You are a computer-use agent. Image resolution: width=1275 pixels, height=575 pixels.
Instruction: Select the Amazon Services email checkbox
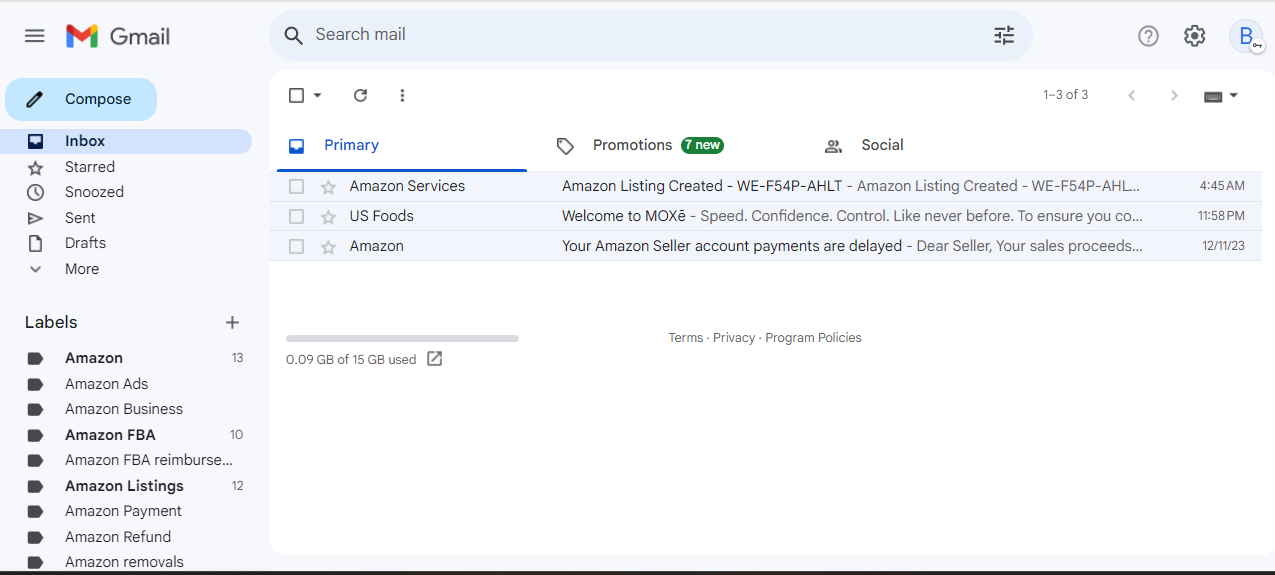pyautogui.click(x=296, y=186)
